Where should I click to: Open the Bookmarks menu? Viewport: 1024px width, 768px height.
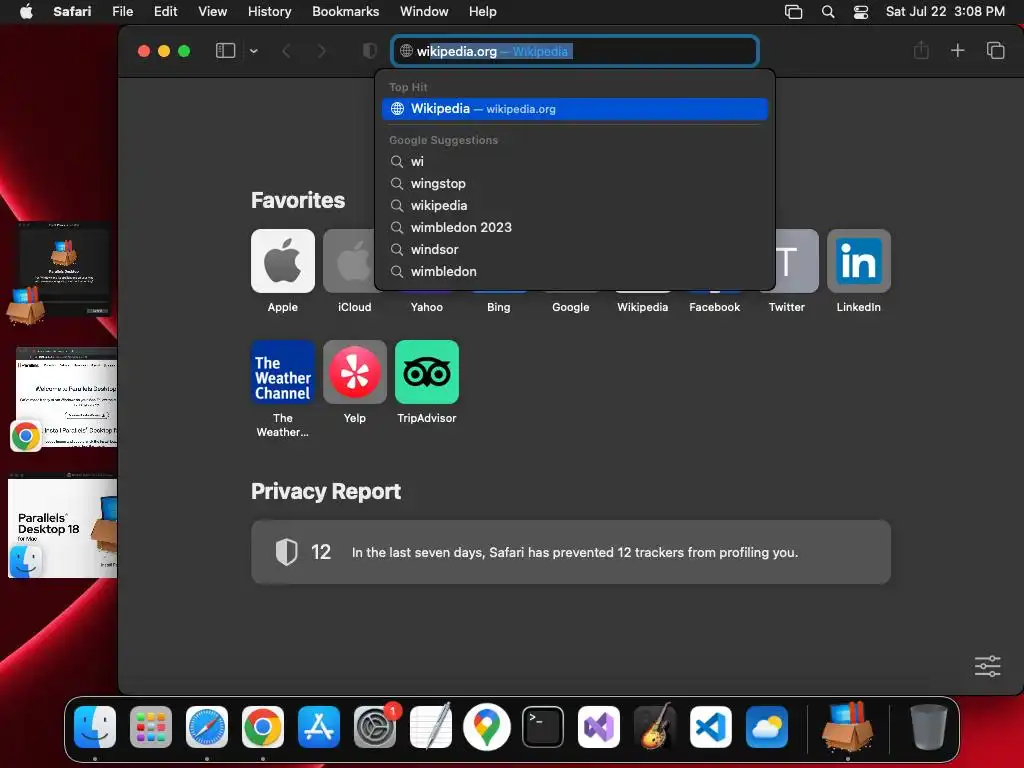click(x=345, y=12)
